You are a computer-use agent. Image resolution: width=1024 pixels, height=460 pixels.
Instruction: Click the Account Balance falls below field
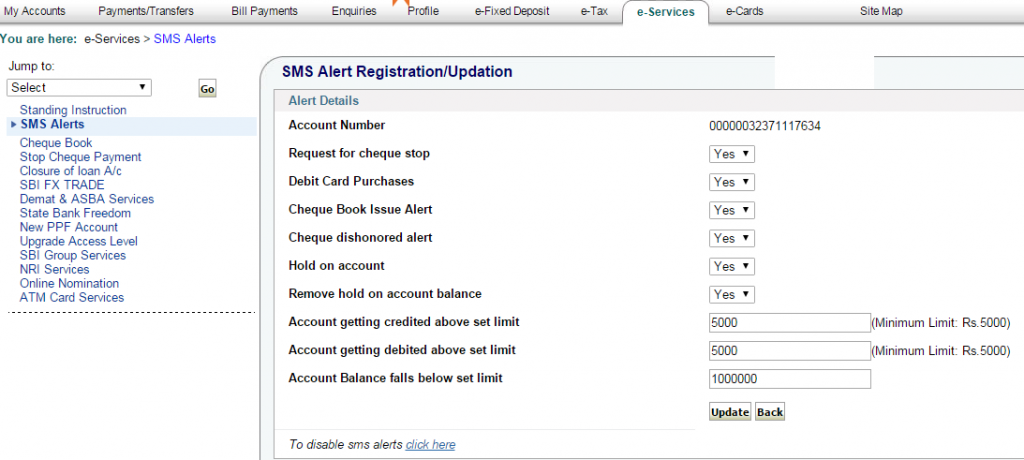coord(788,378)
